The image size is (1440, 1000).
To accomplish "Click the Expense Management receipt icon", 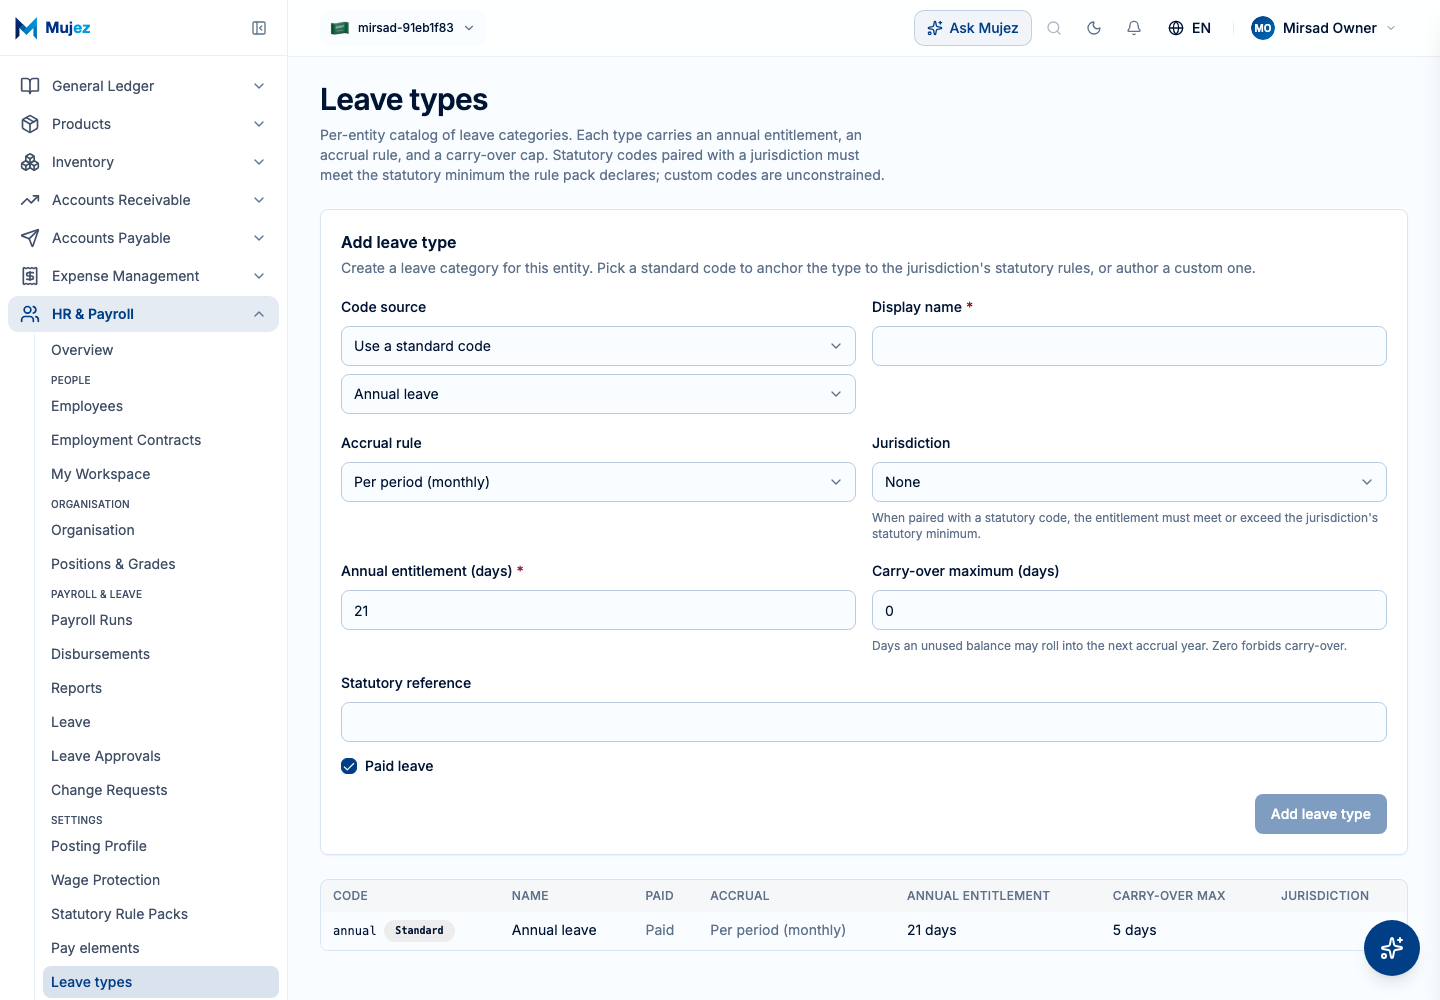I will click(x=30, y=276).
